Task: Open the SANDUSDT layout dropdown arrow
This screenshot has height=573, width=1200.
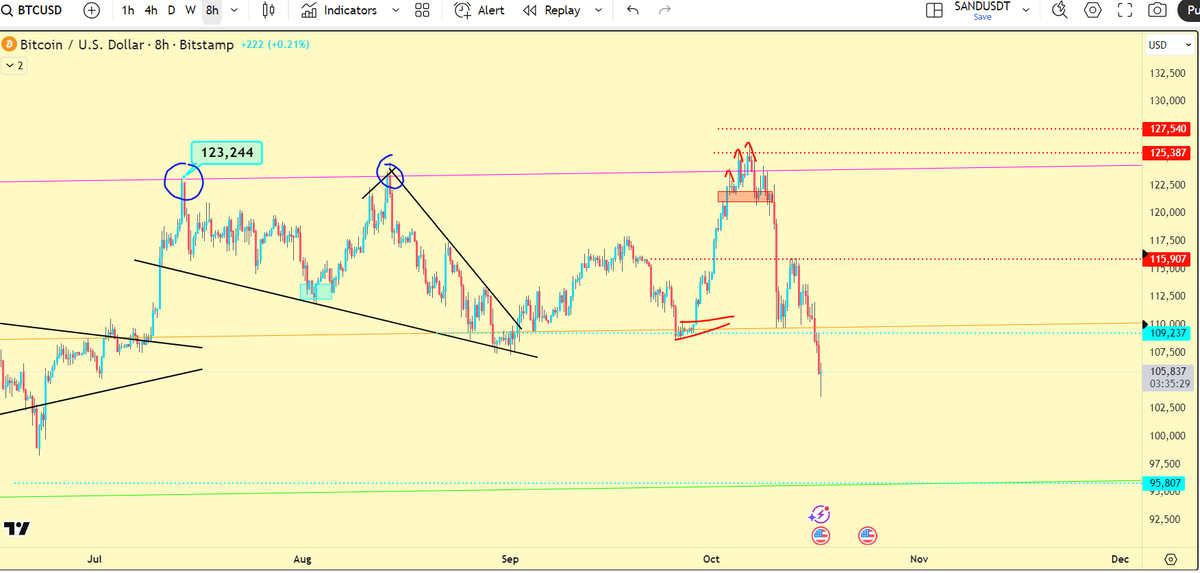Action: (1025, 10)
